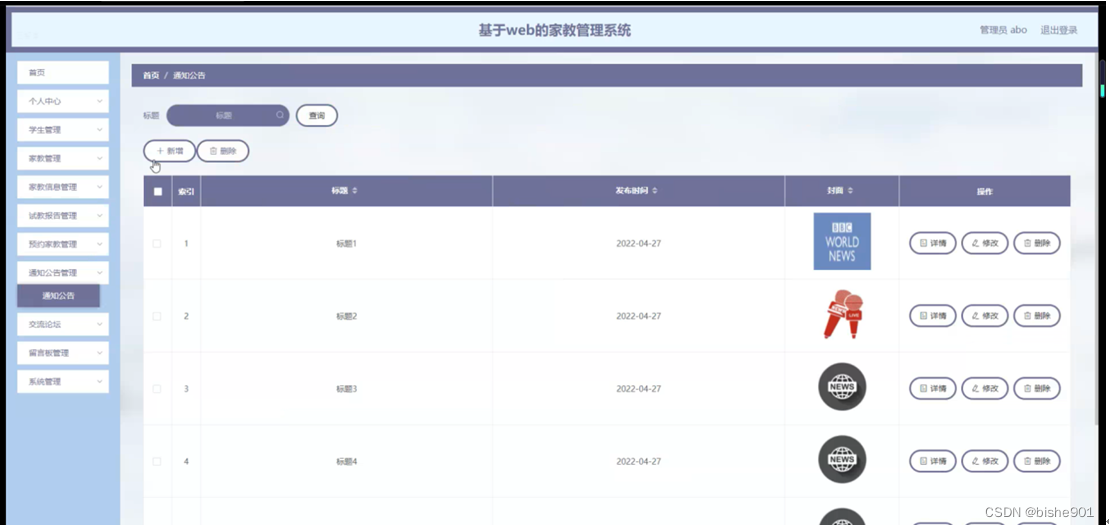Click 修改 for 标题1 row

coord(985,243)
